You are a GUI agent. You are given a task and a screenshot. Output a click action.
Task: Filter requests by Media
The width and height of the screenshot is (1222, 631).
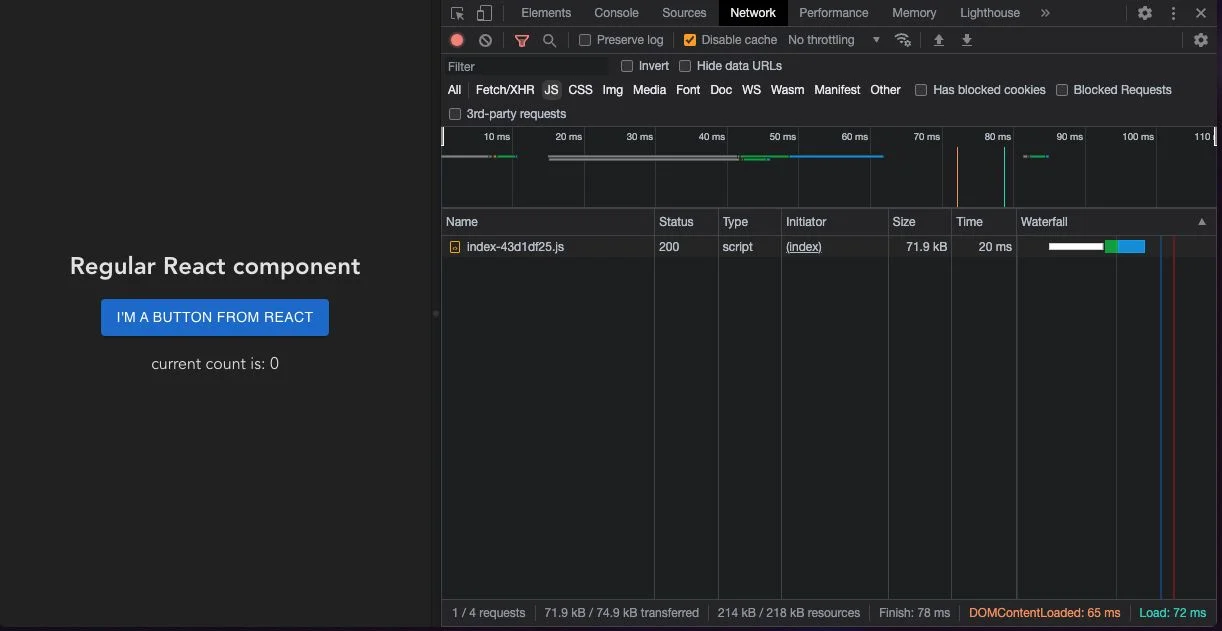pos(649,90)
